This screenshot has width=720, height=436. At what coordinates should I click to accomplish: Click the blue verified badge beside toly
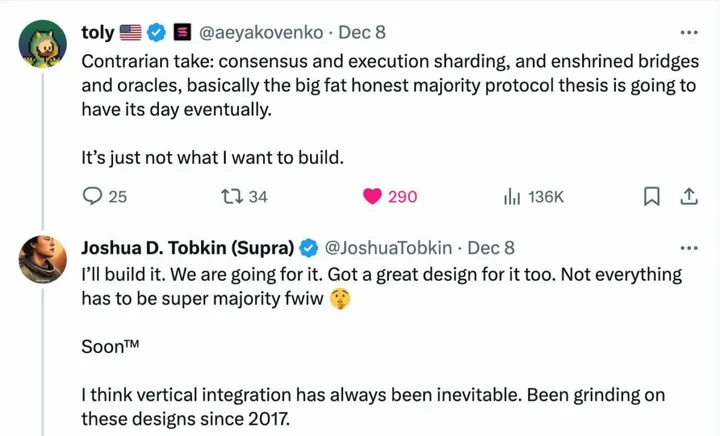point(157,33)
